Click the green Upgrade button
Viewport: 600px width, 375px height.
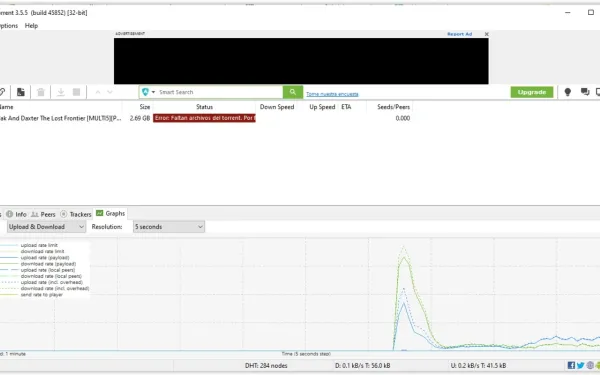point(532,92)
